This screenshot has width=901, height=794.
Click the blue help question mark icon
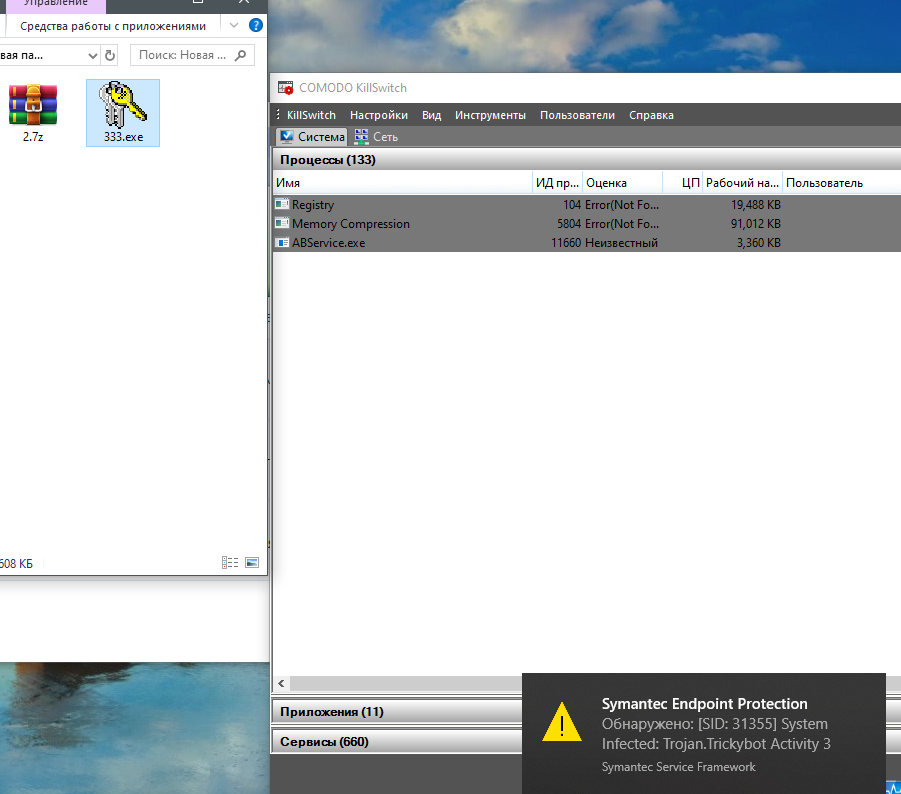(256, 25)
